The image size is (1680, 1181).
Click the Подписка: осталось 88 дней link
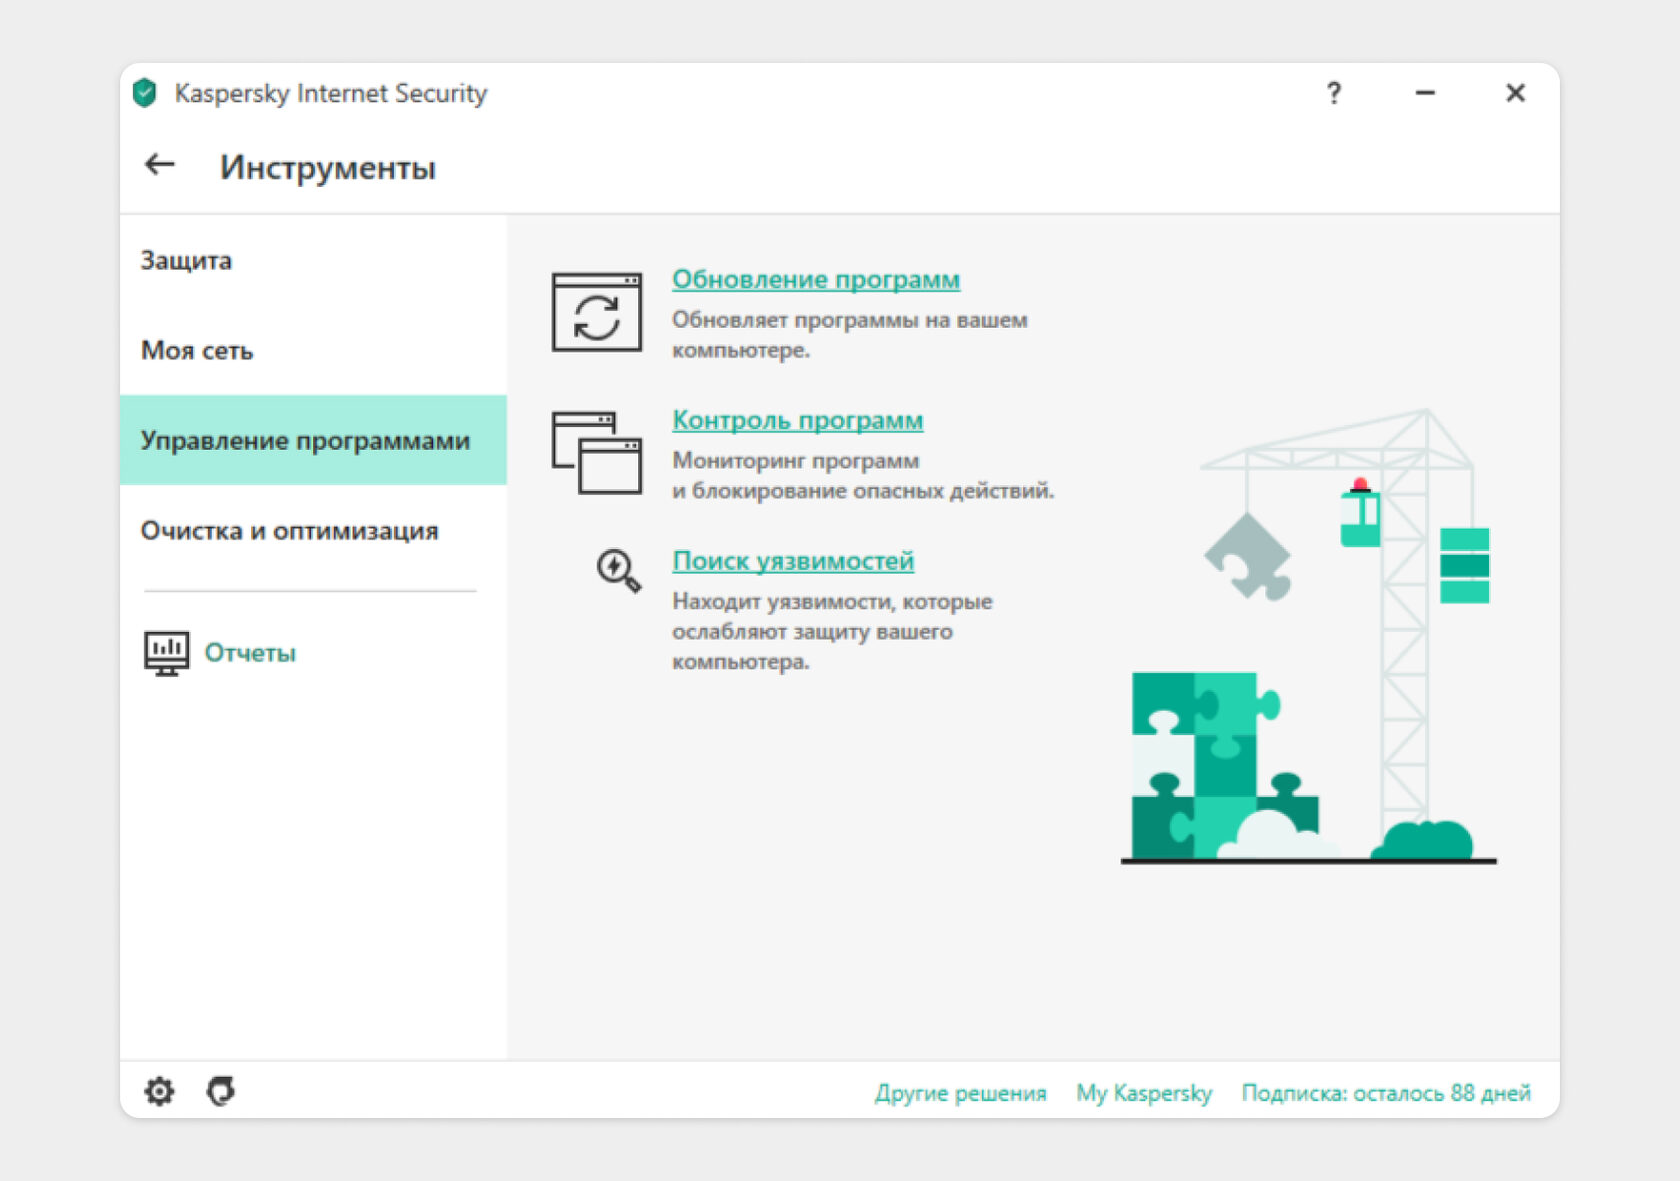point(1386,1093)
